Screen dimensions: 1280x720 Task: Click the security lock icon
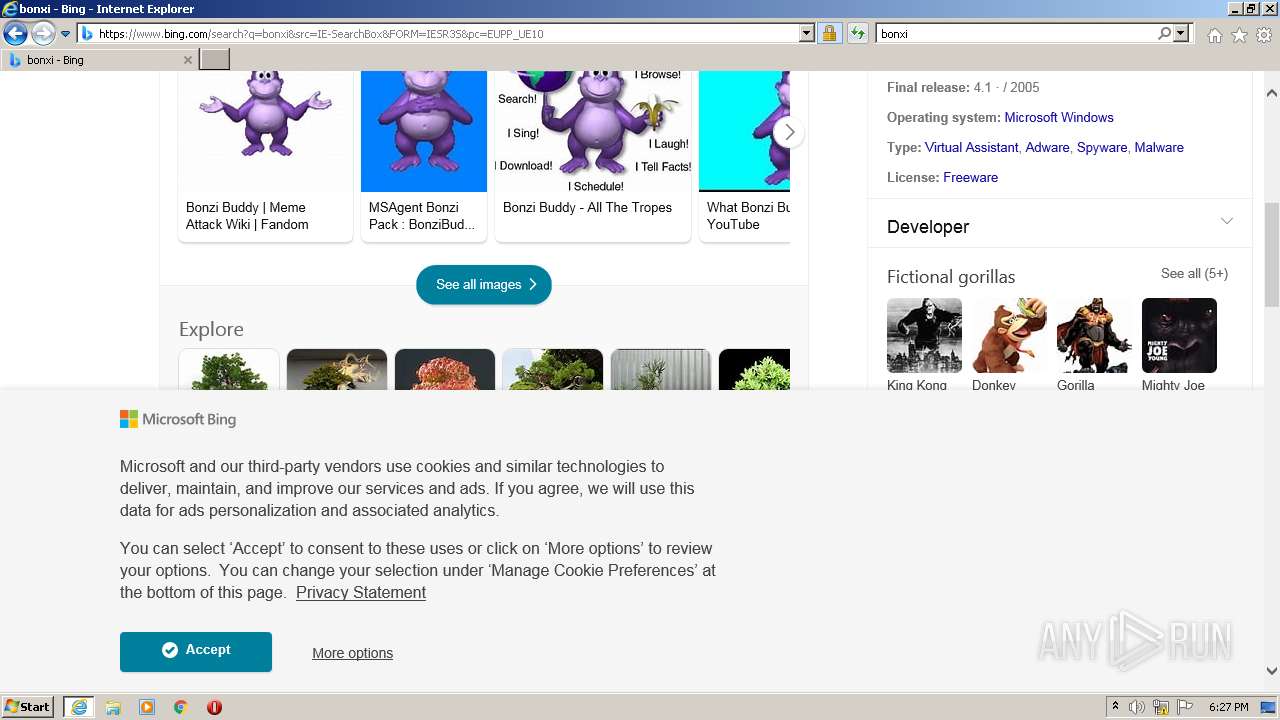click(x=829, y=34)
